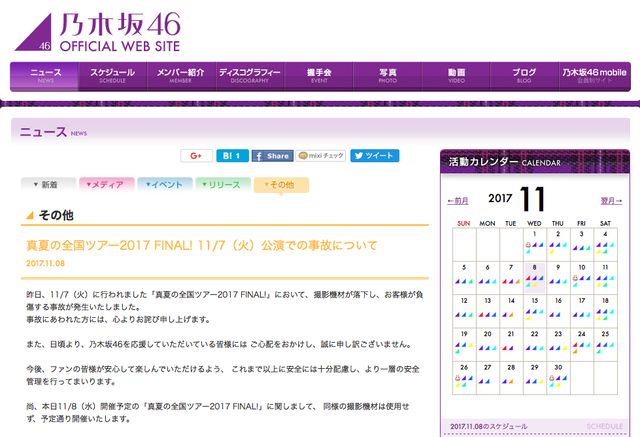Click the Hatena bookmark B! button

[x=232, y=155]
